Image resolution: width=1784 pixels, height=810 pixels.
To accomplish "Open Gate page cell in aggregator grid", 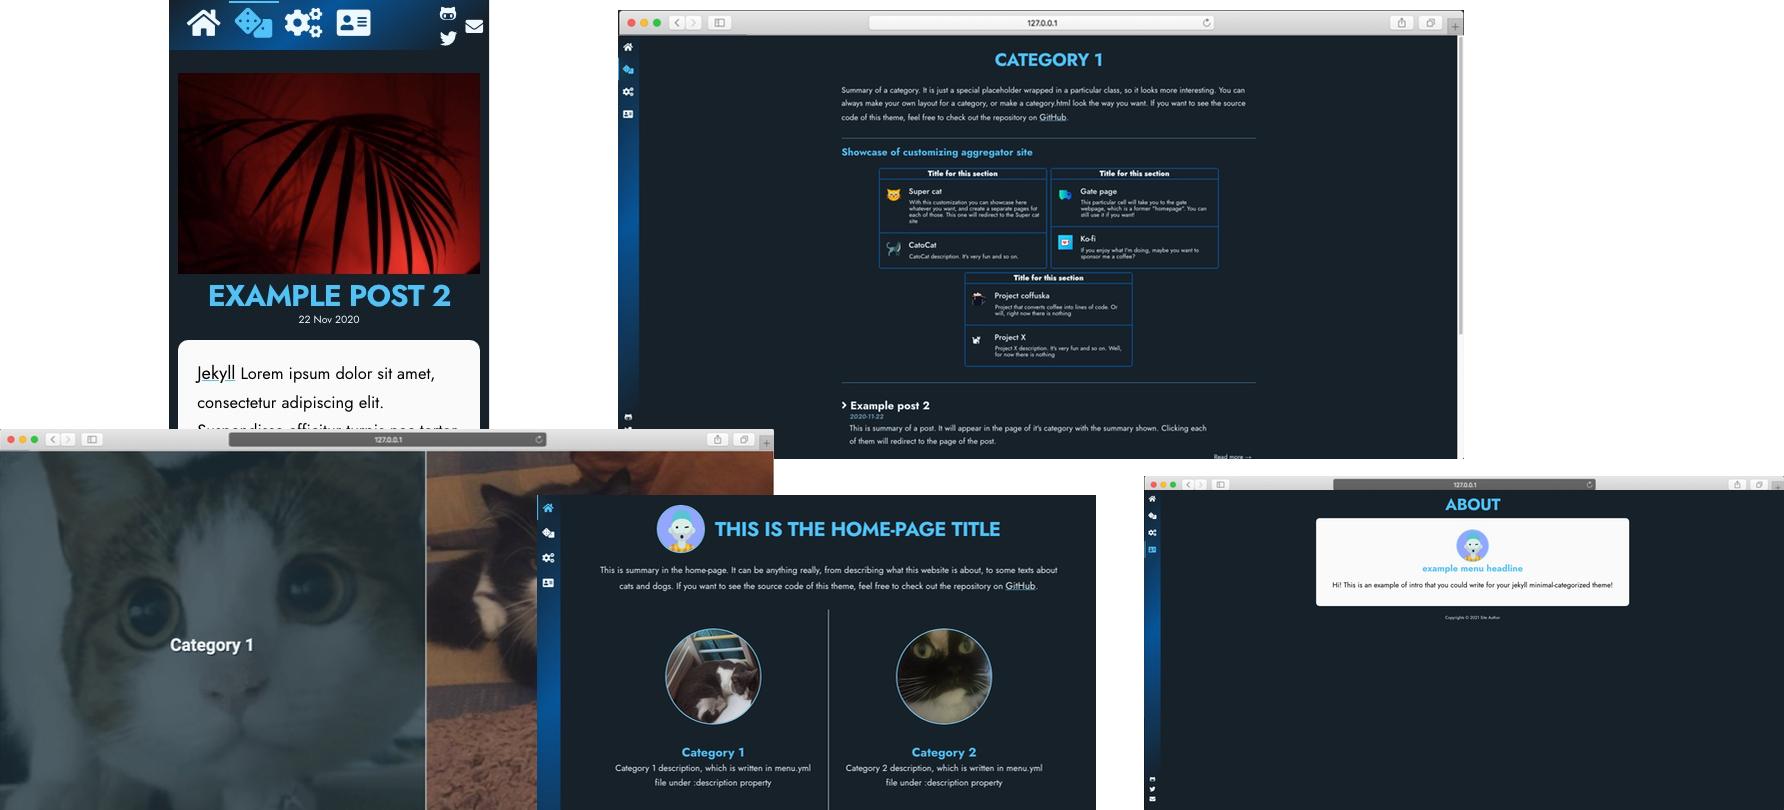I will click(x=1134, y=202).
